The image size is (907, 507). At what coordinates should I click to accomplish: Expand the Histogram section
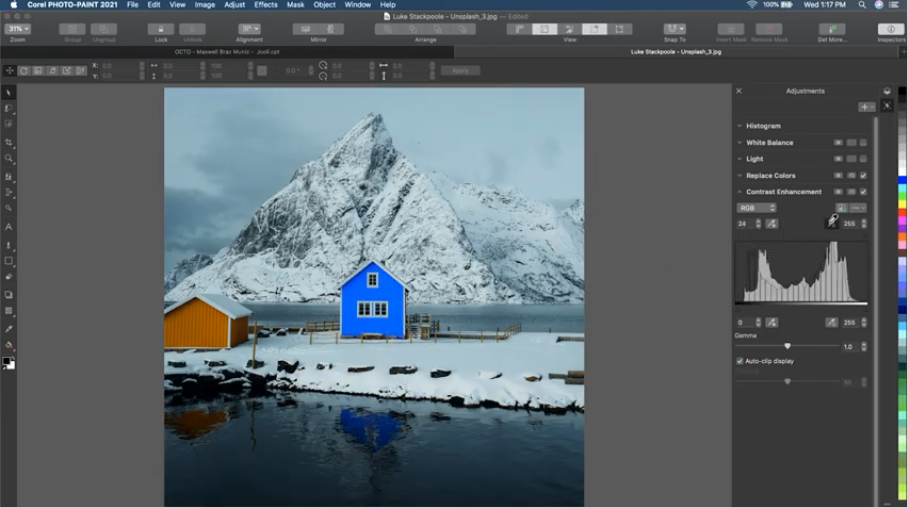(740, 126)
